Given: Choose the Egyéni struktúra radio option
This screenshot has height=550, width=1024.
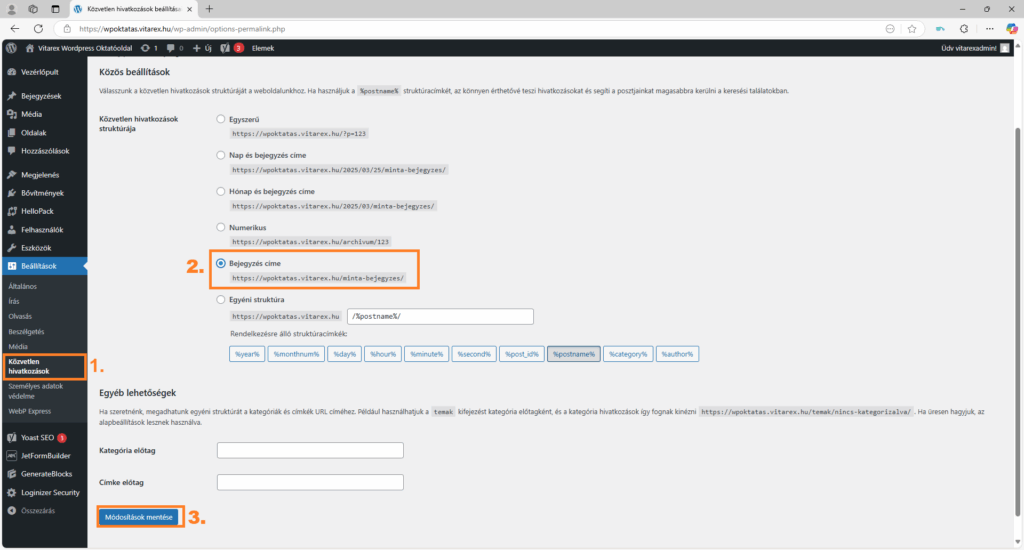Looking at the screenshot, I should 222,299.
